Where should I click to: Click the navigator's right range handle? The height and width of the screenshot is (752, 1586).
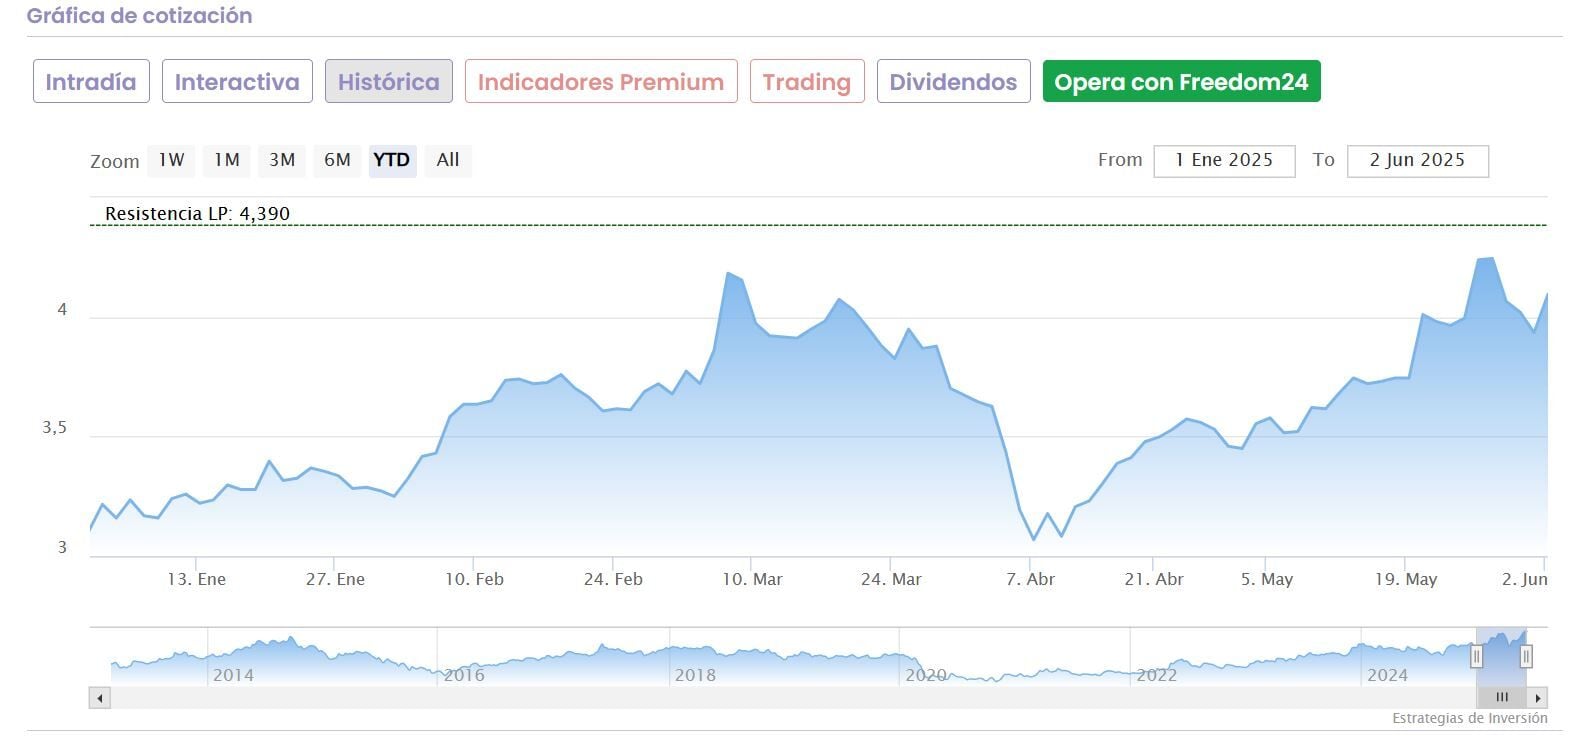(x=1526, y=656)
